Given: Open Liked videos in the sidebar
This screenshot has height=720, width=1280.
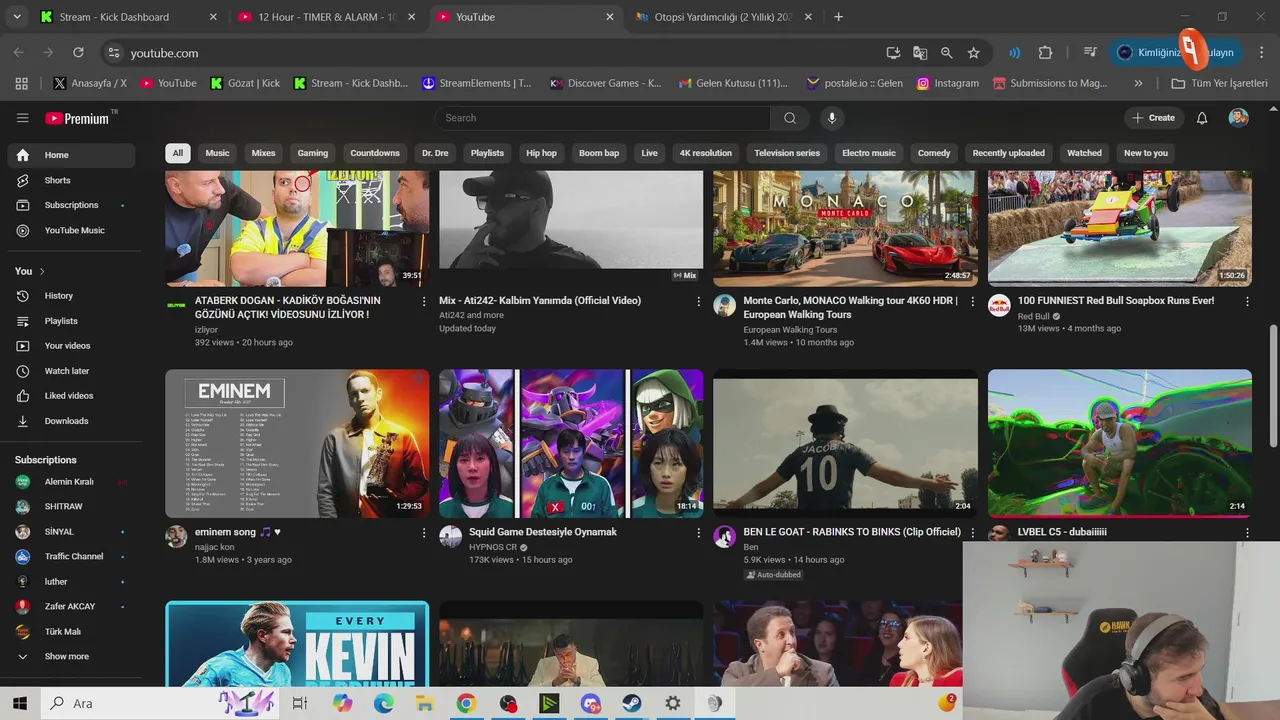Looking at the screenshot, I should 70,396.
